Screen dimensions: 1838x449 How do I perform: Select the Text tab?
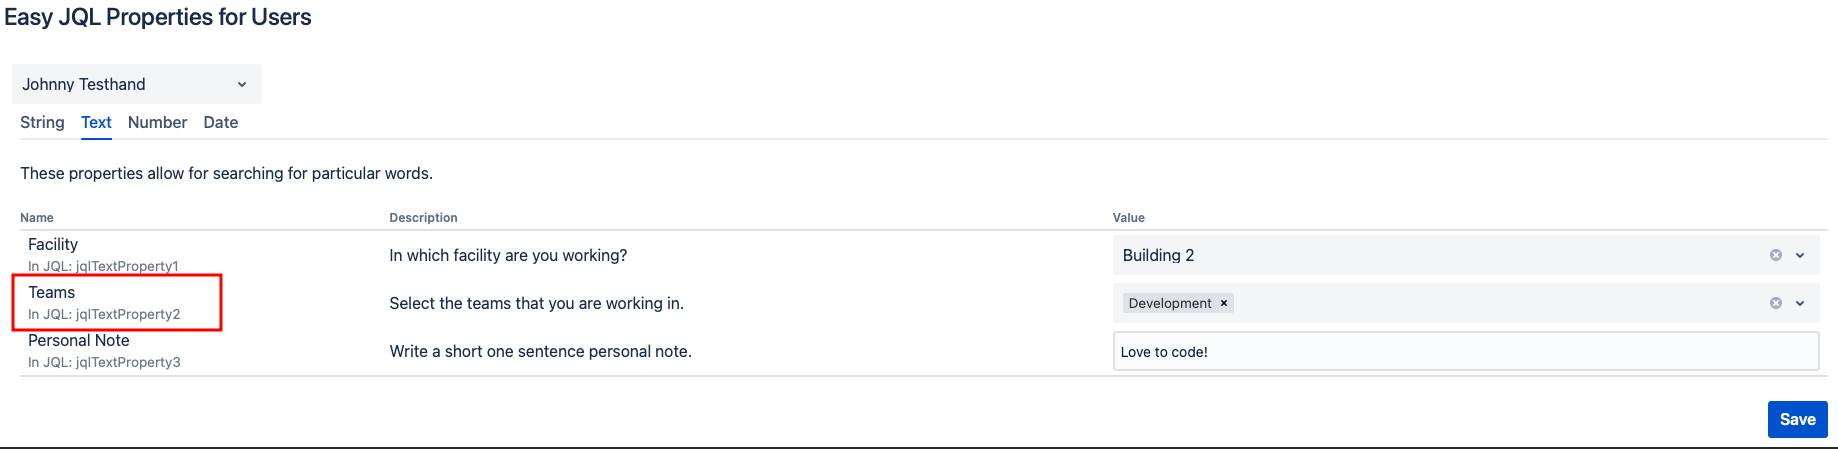(x=96, y=122)
